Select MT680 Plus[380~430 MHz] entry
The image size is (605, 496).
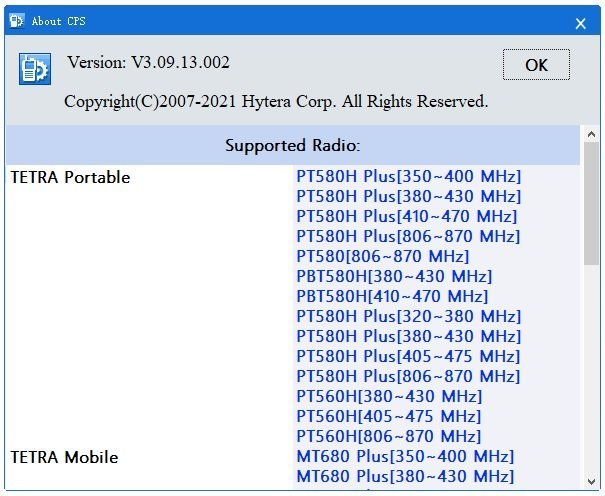click(x=405, y=477)
